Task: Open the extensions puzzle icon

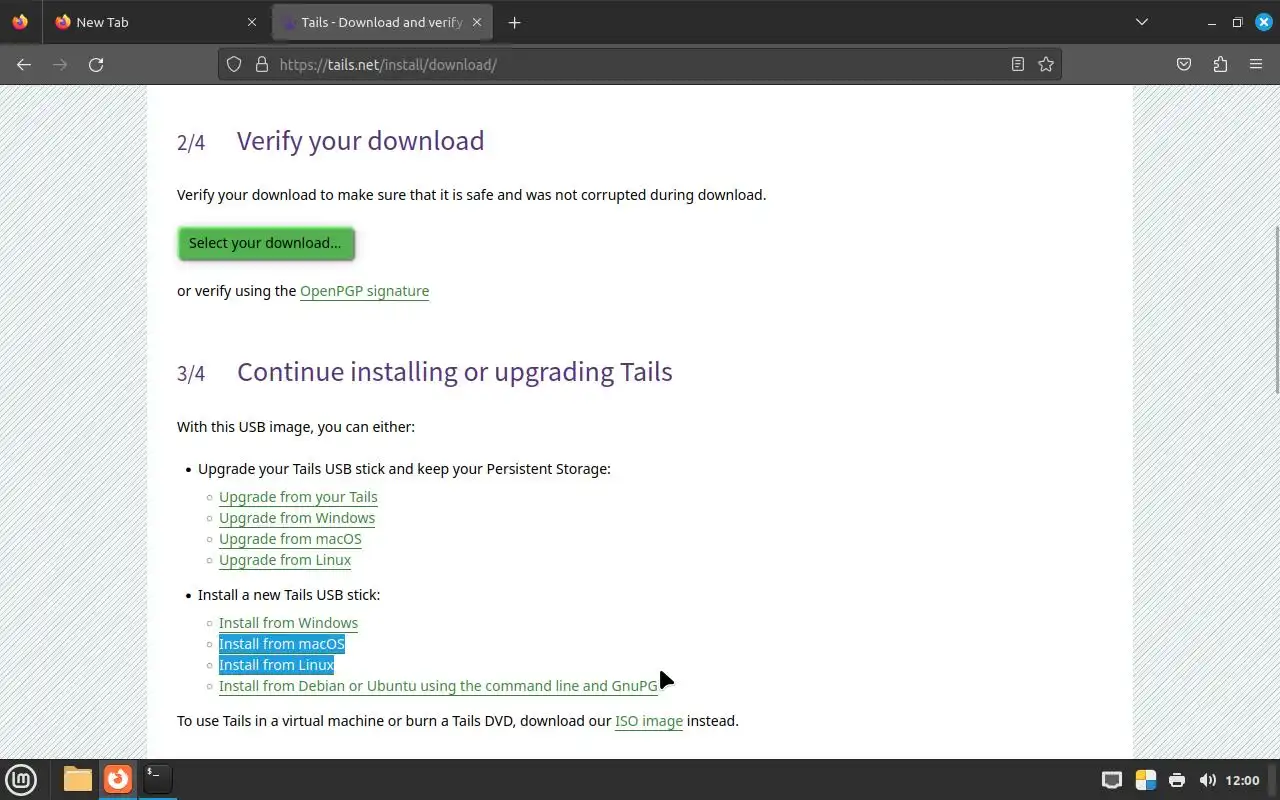Action: 1220,64
